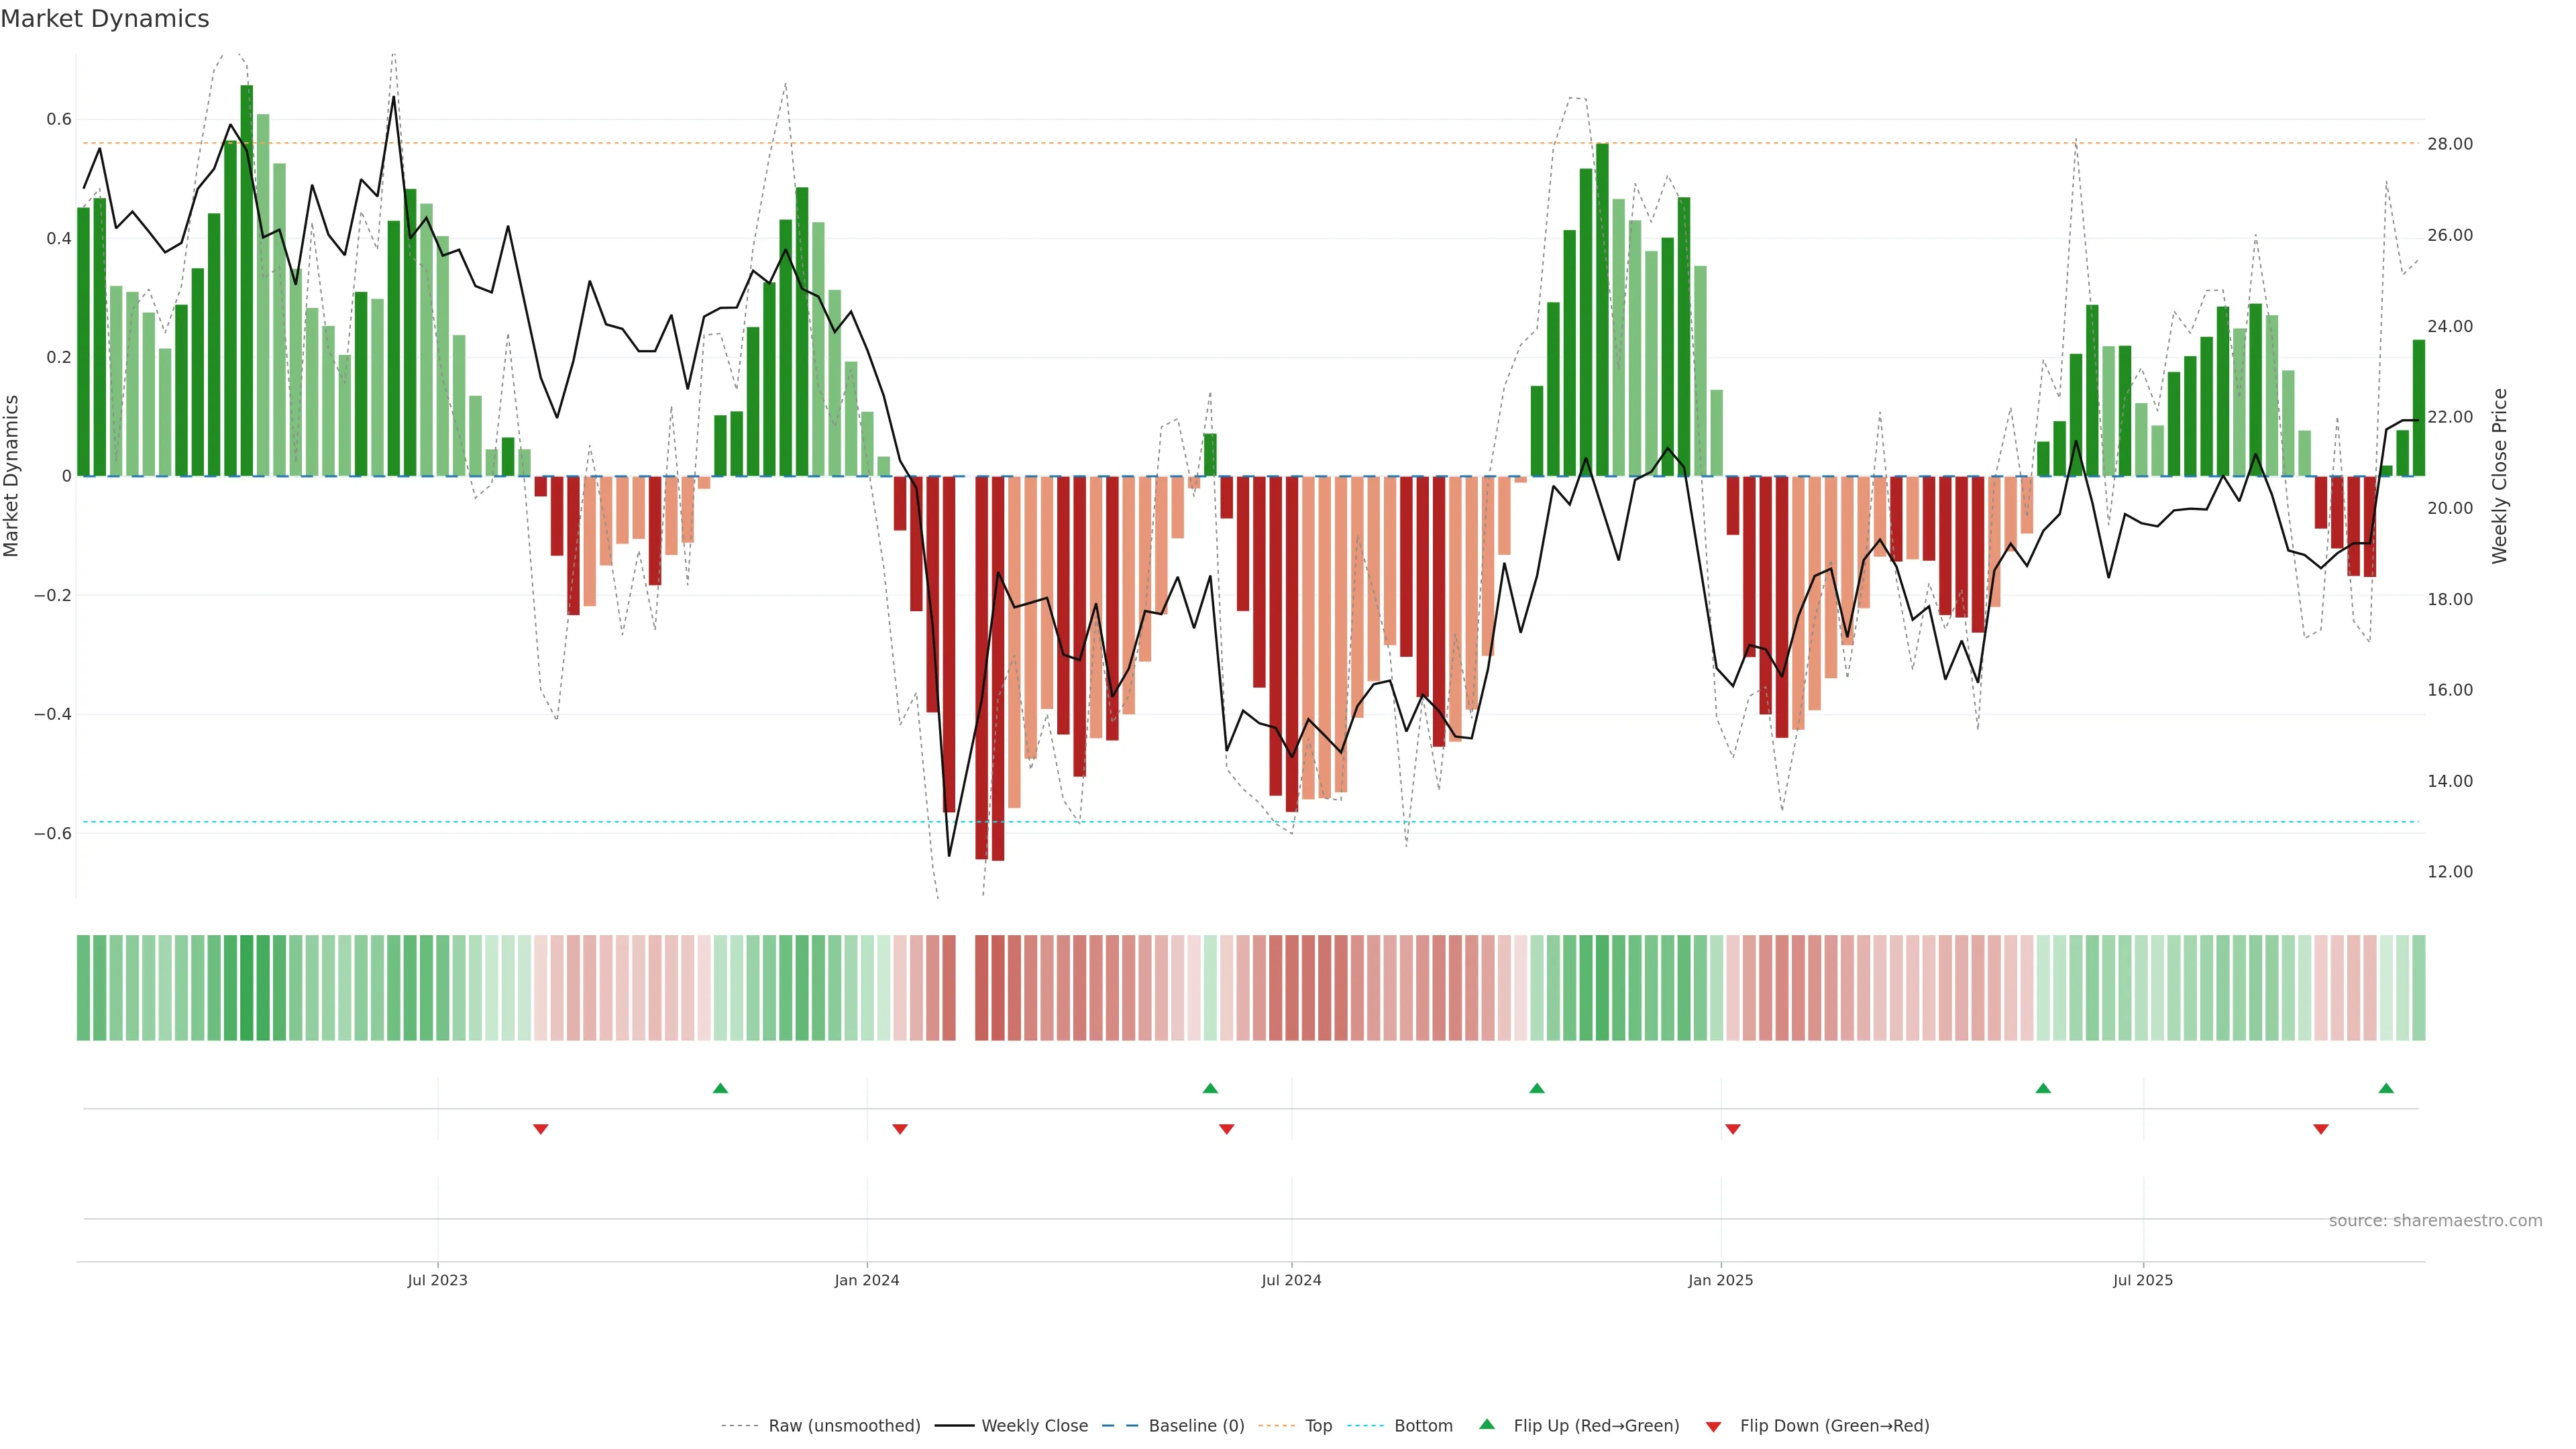
Task: Click the Flip Up marker near November 2023
Action: coord(720,1088)
